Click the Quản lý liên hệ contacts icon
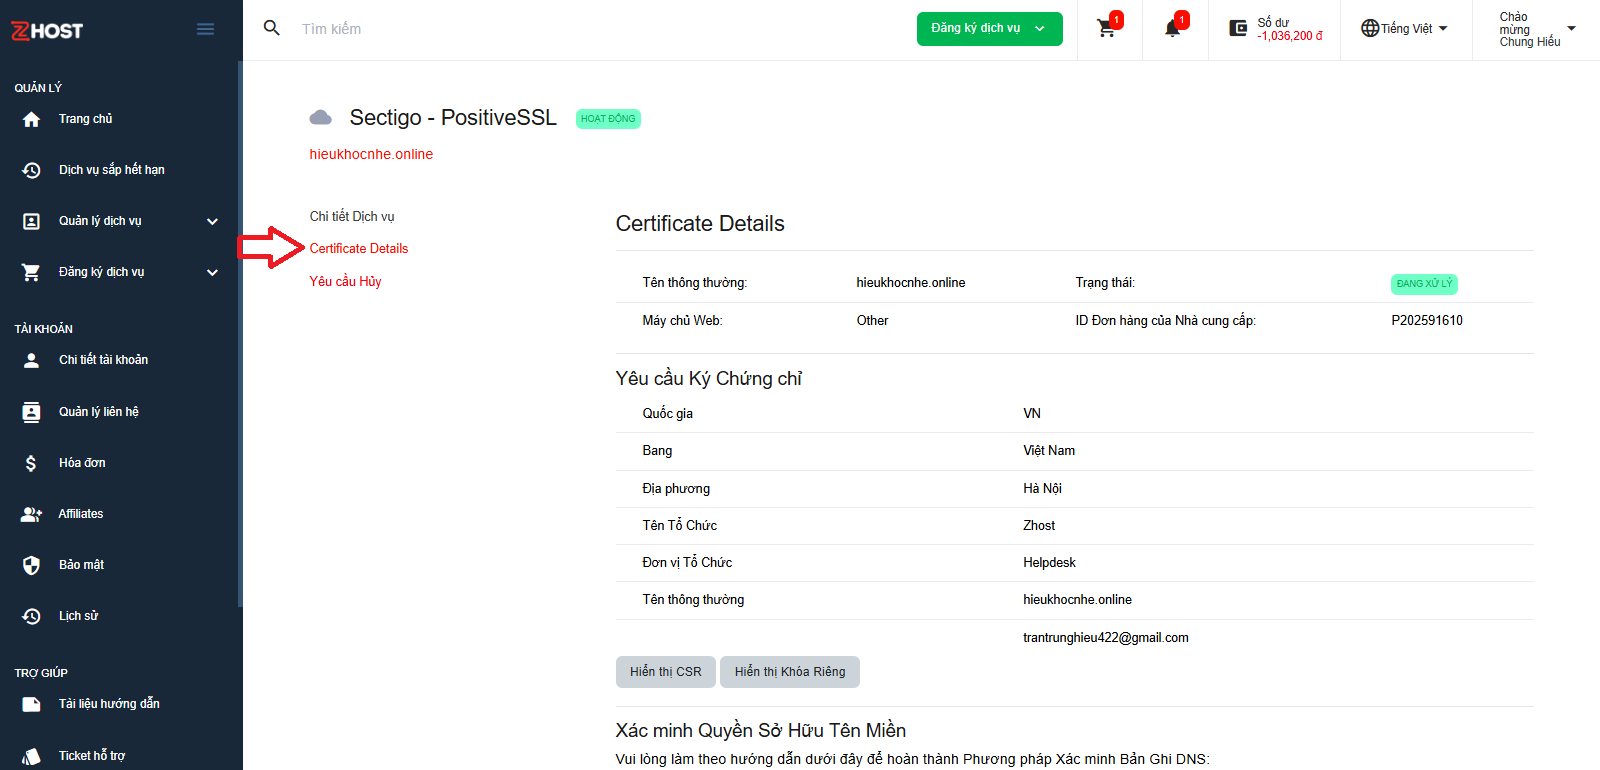The height and width of the screenshot is (770, 1600). tap(31, 412)
